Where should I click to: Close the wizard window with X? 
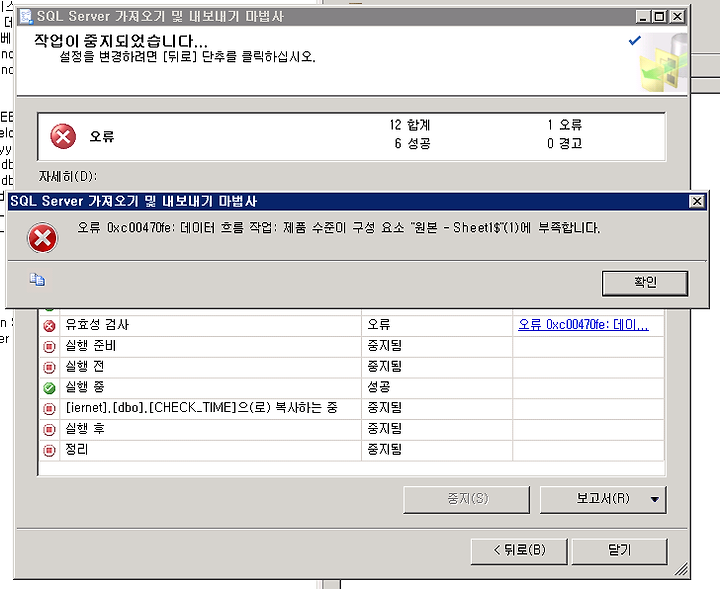[677, 17]
